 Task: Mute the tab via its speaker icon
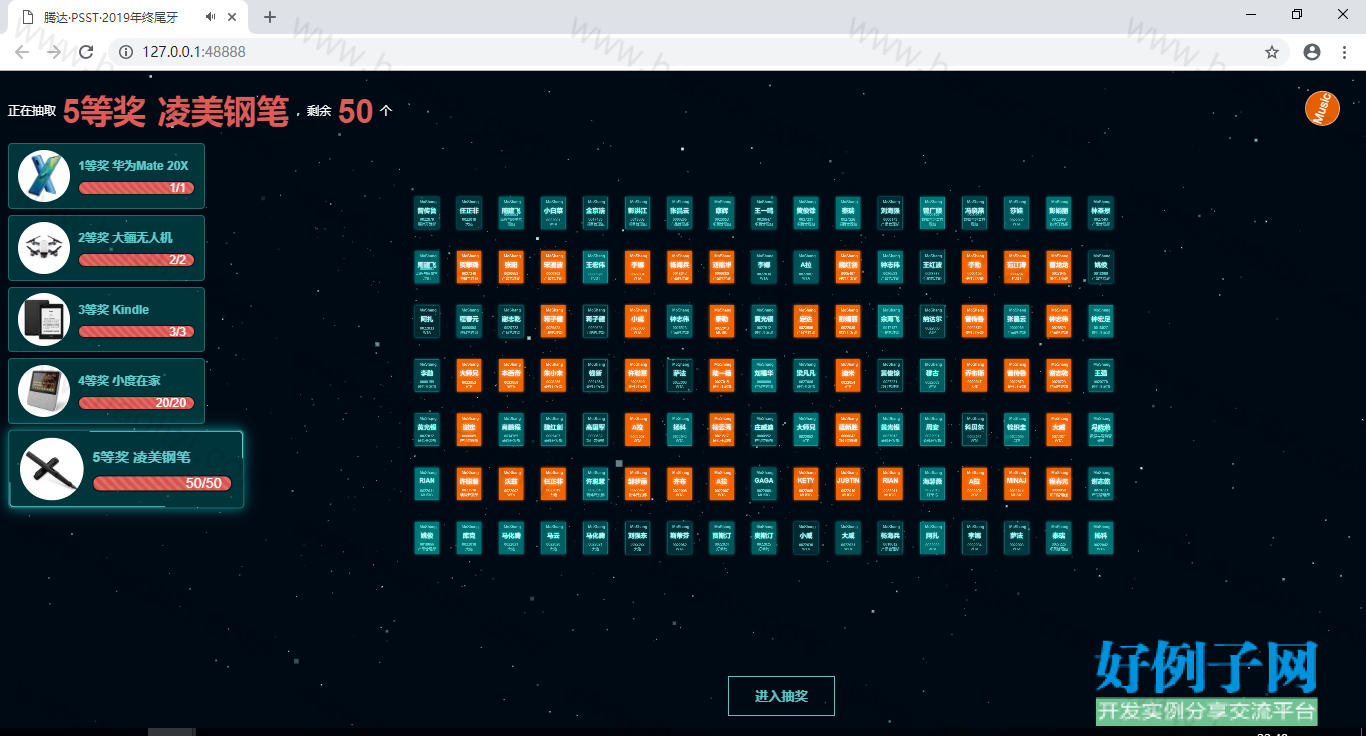[x=211, y=17]
